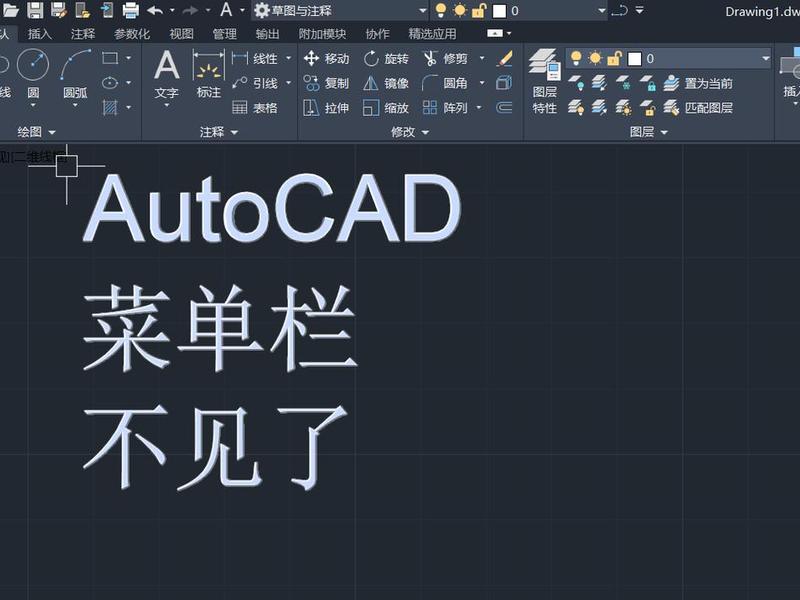The width and height of the screenshot is (800, 600).
Task: Click the Plot printer icon
Action: tap(131, 10)
